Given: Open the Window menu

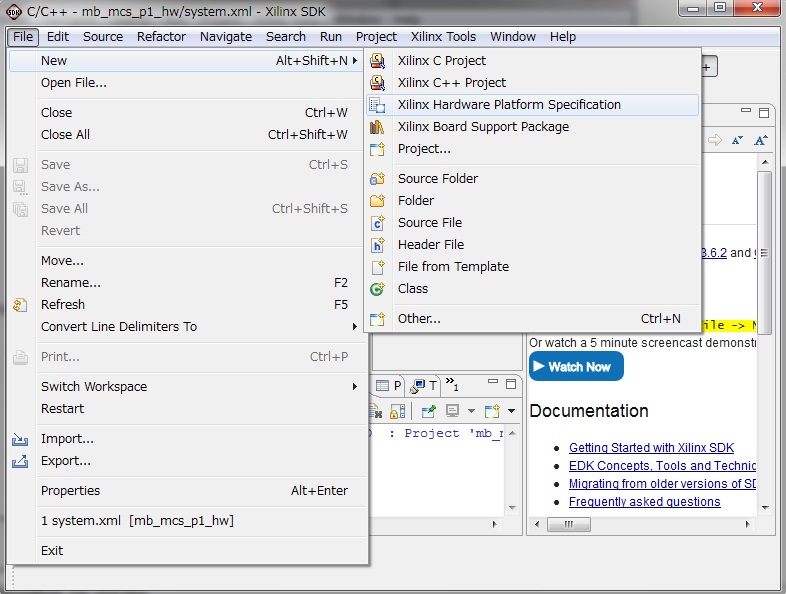Looking at the screenshot, I should coord(513,37).
